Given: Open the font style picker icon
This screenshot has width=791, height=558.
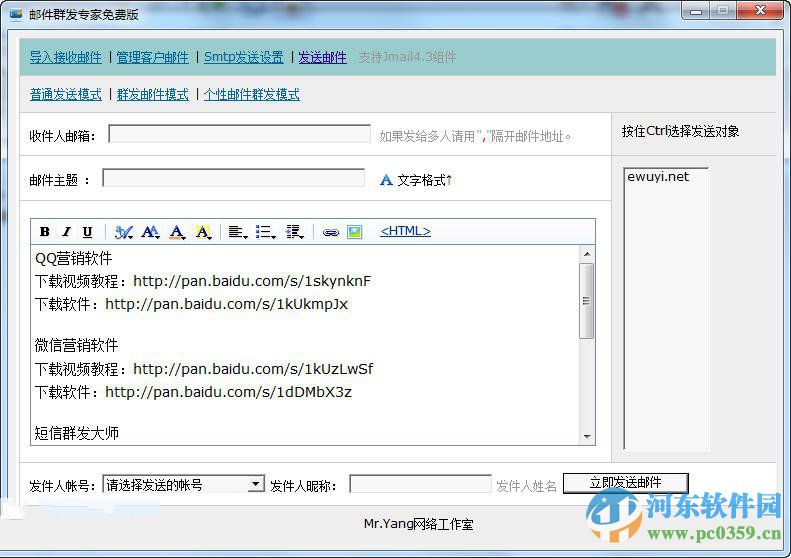Looking at the screenshot, I should point(124,232).
